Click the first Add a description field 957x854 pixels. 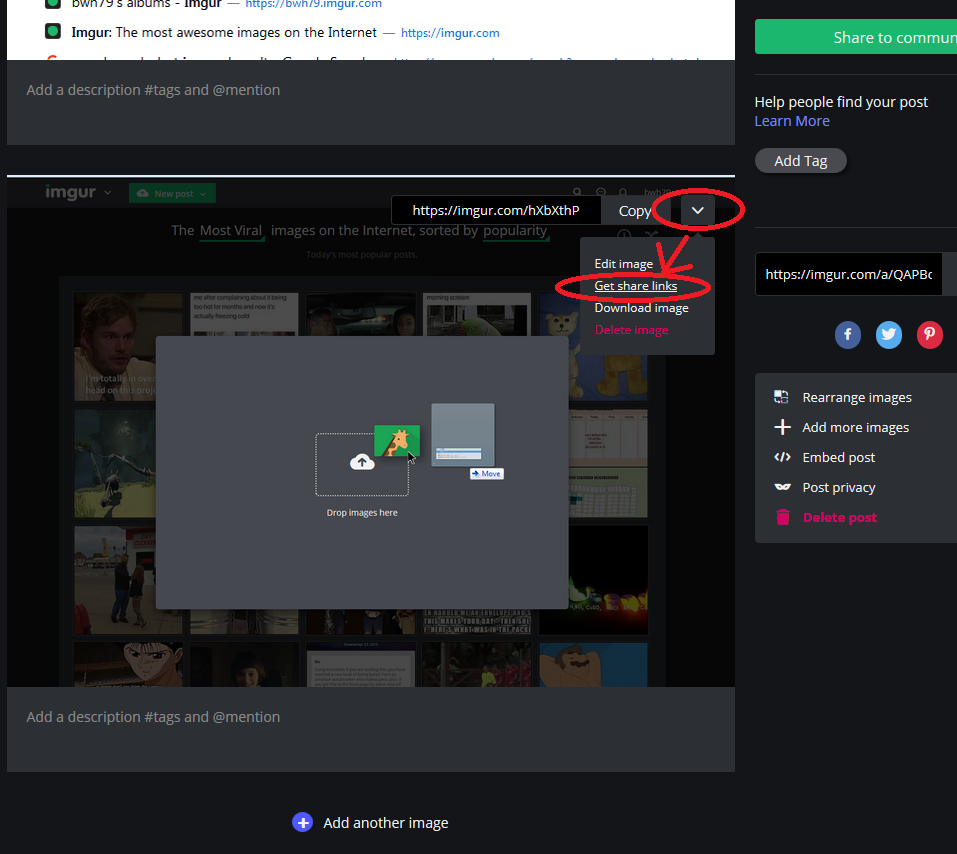point(370,102)
